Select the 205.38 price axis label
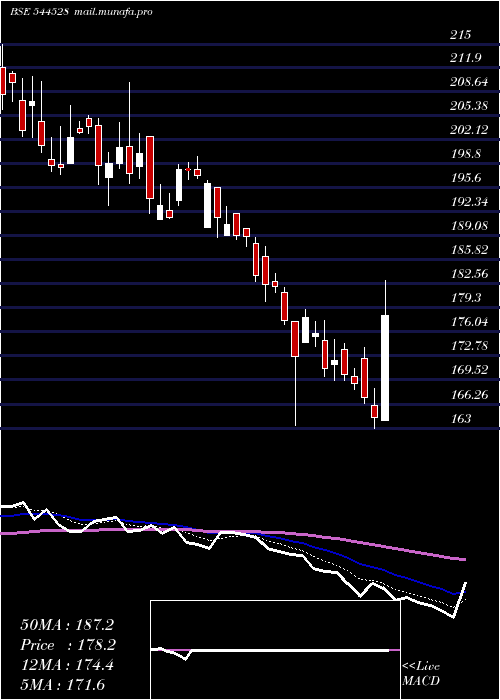Image resolution: width=500 pixels, height=700 pixels. (x=468, y=106)
